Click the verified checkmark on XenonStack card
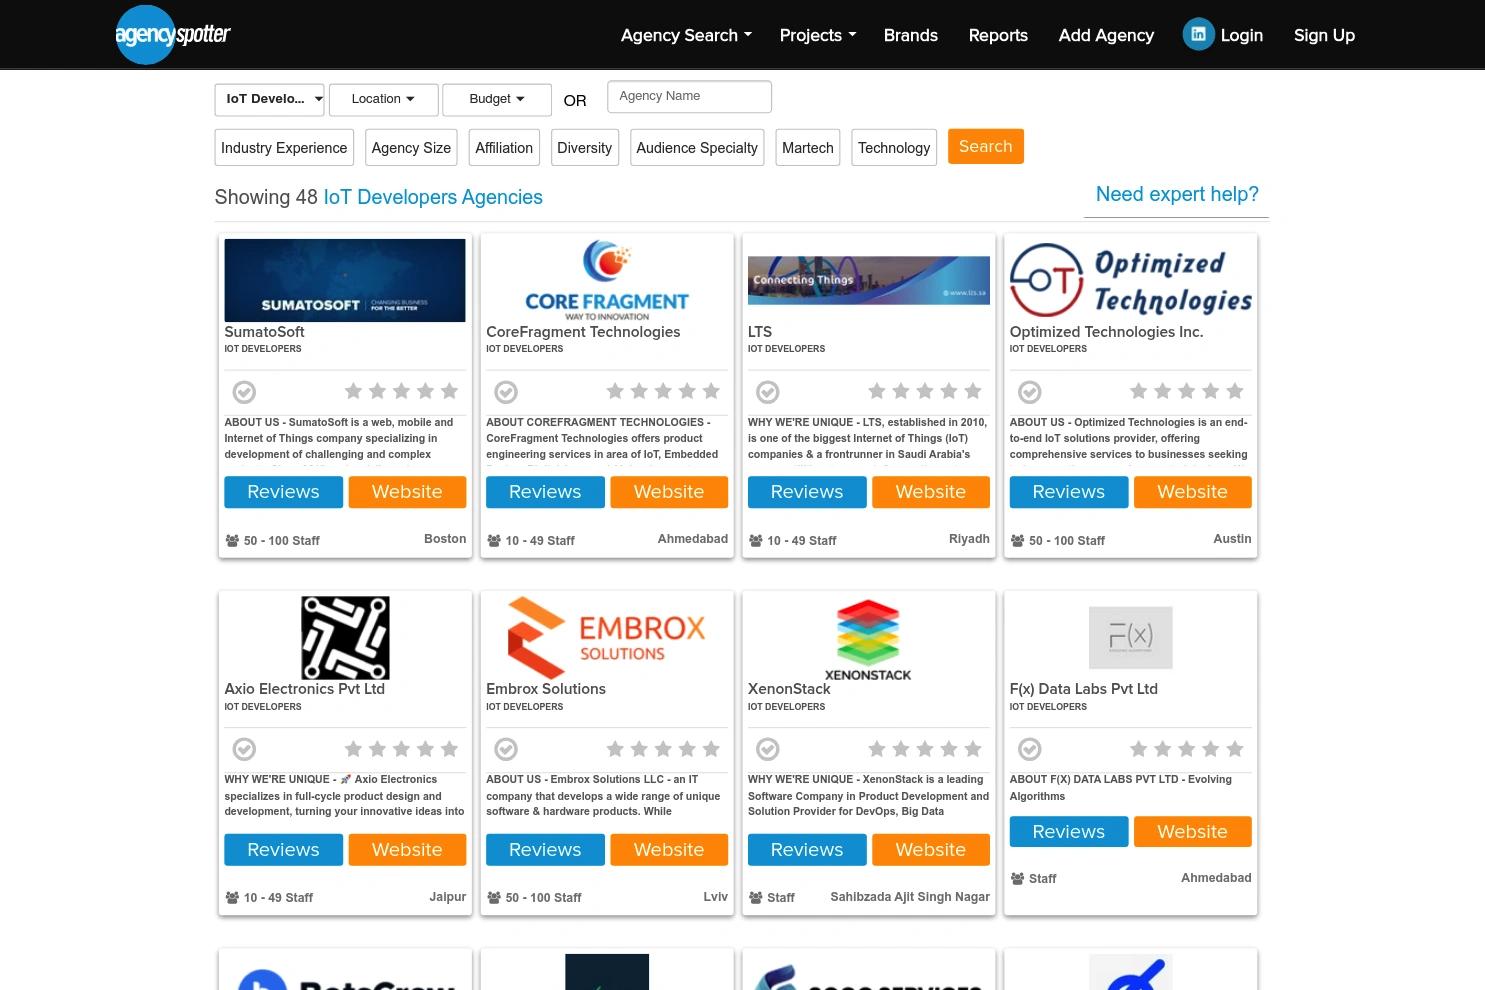This screenshot has width=1485, height=990. [767, 749]
